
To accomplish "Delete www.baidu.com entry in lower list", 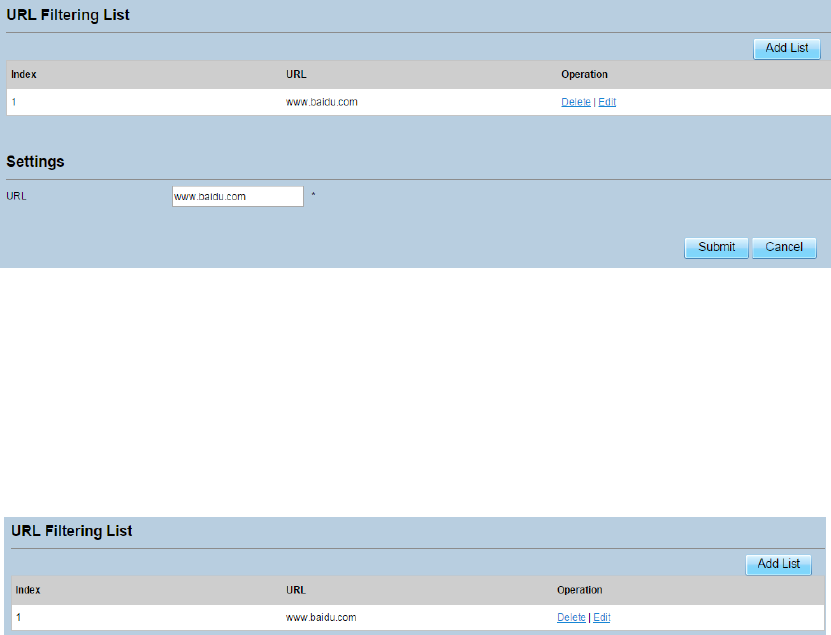I will pos(571,618).
